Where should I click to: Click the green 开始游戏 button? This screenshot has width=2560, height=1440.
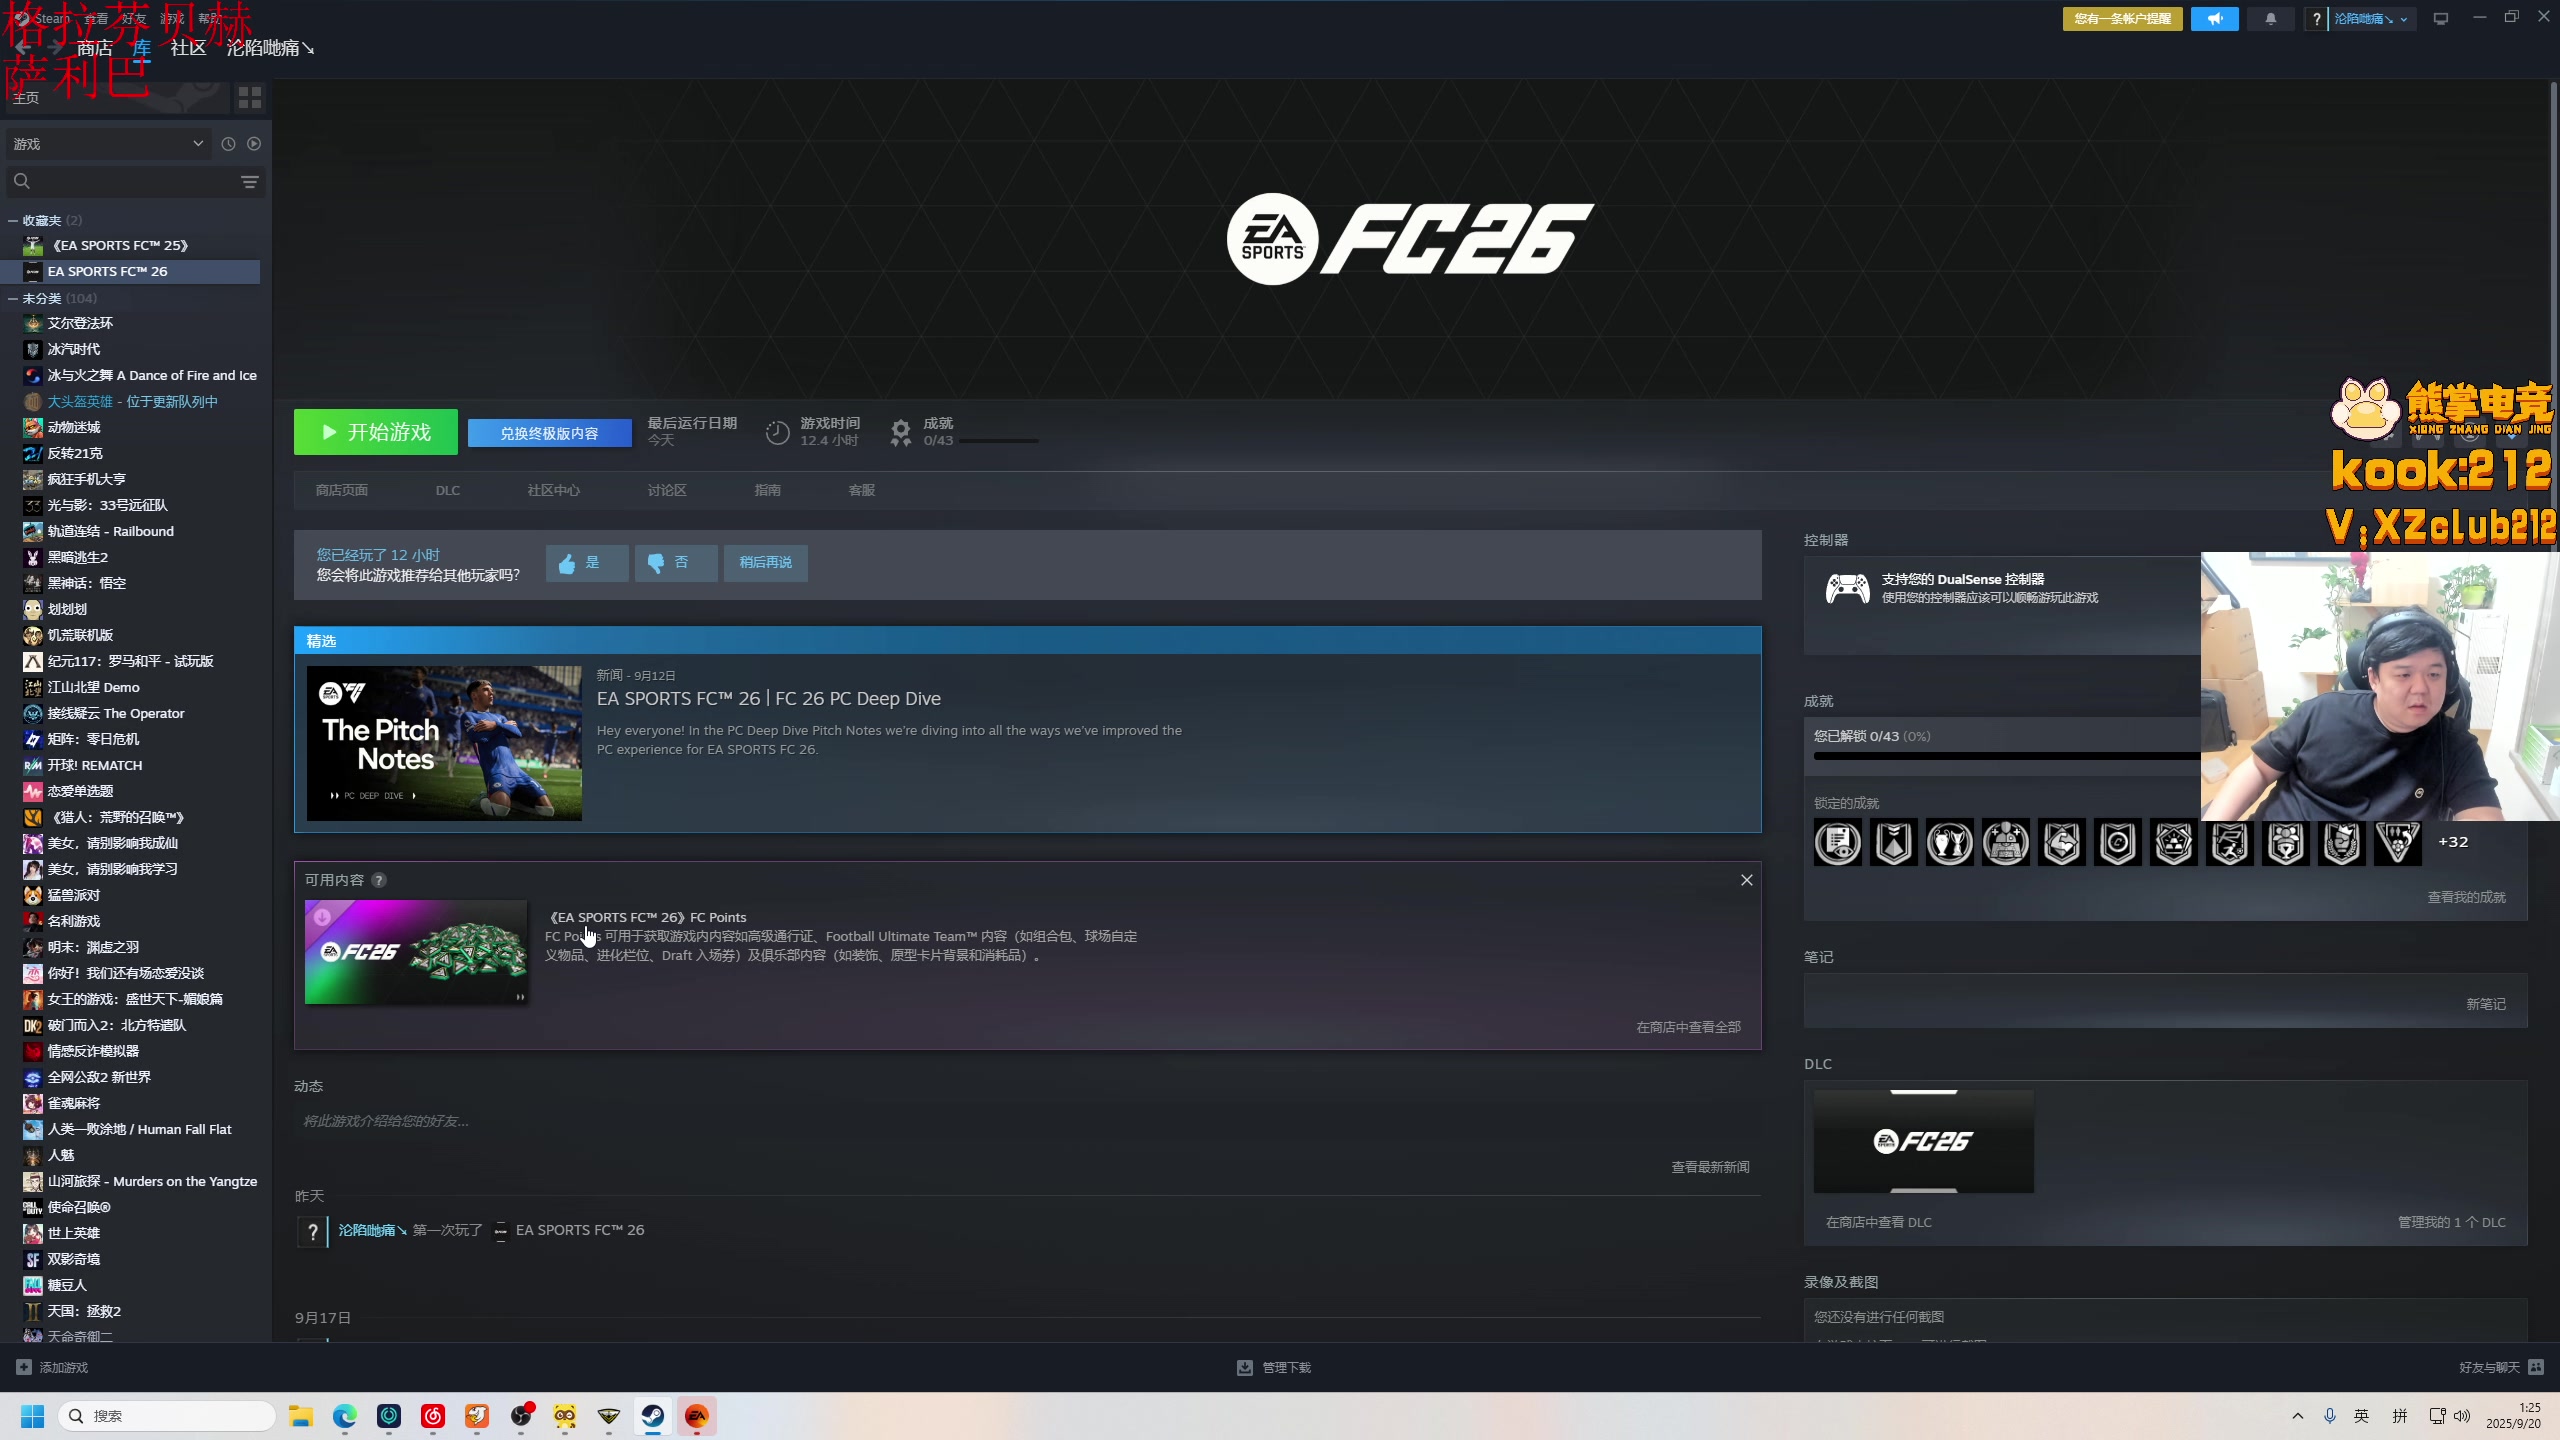(376, 432)
